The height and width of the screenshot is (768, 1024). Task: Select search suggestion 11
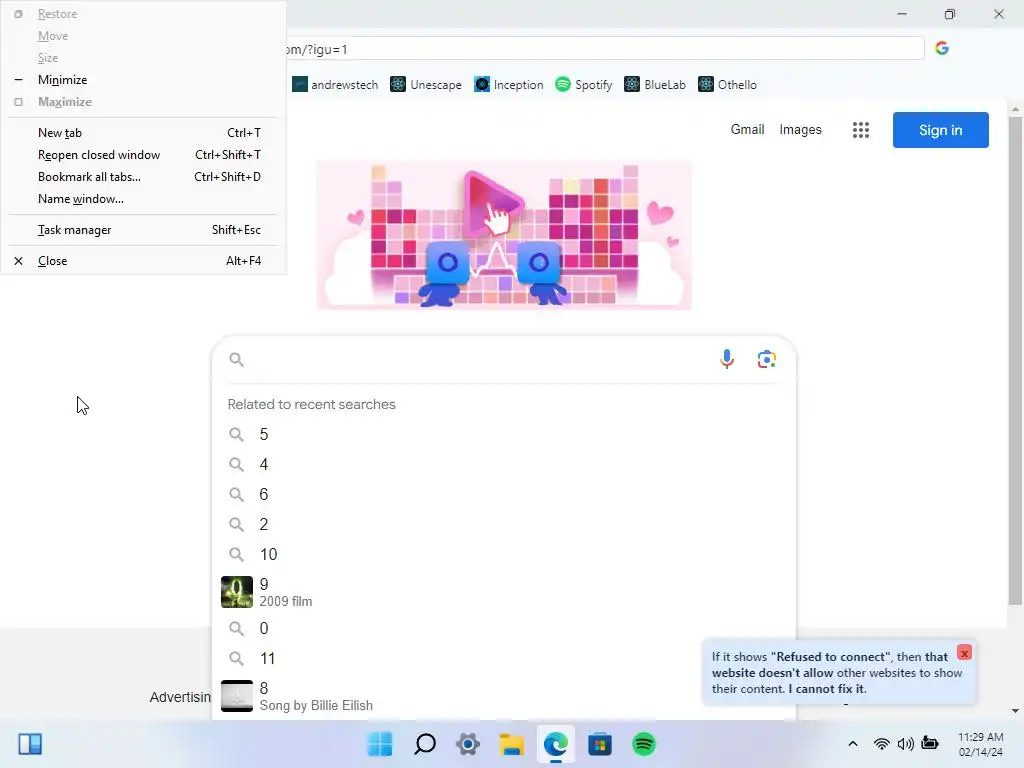pos(504,658)
